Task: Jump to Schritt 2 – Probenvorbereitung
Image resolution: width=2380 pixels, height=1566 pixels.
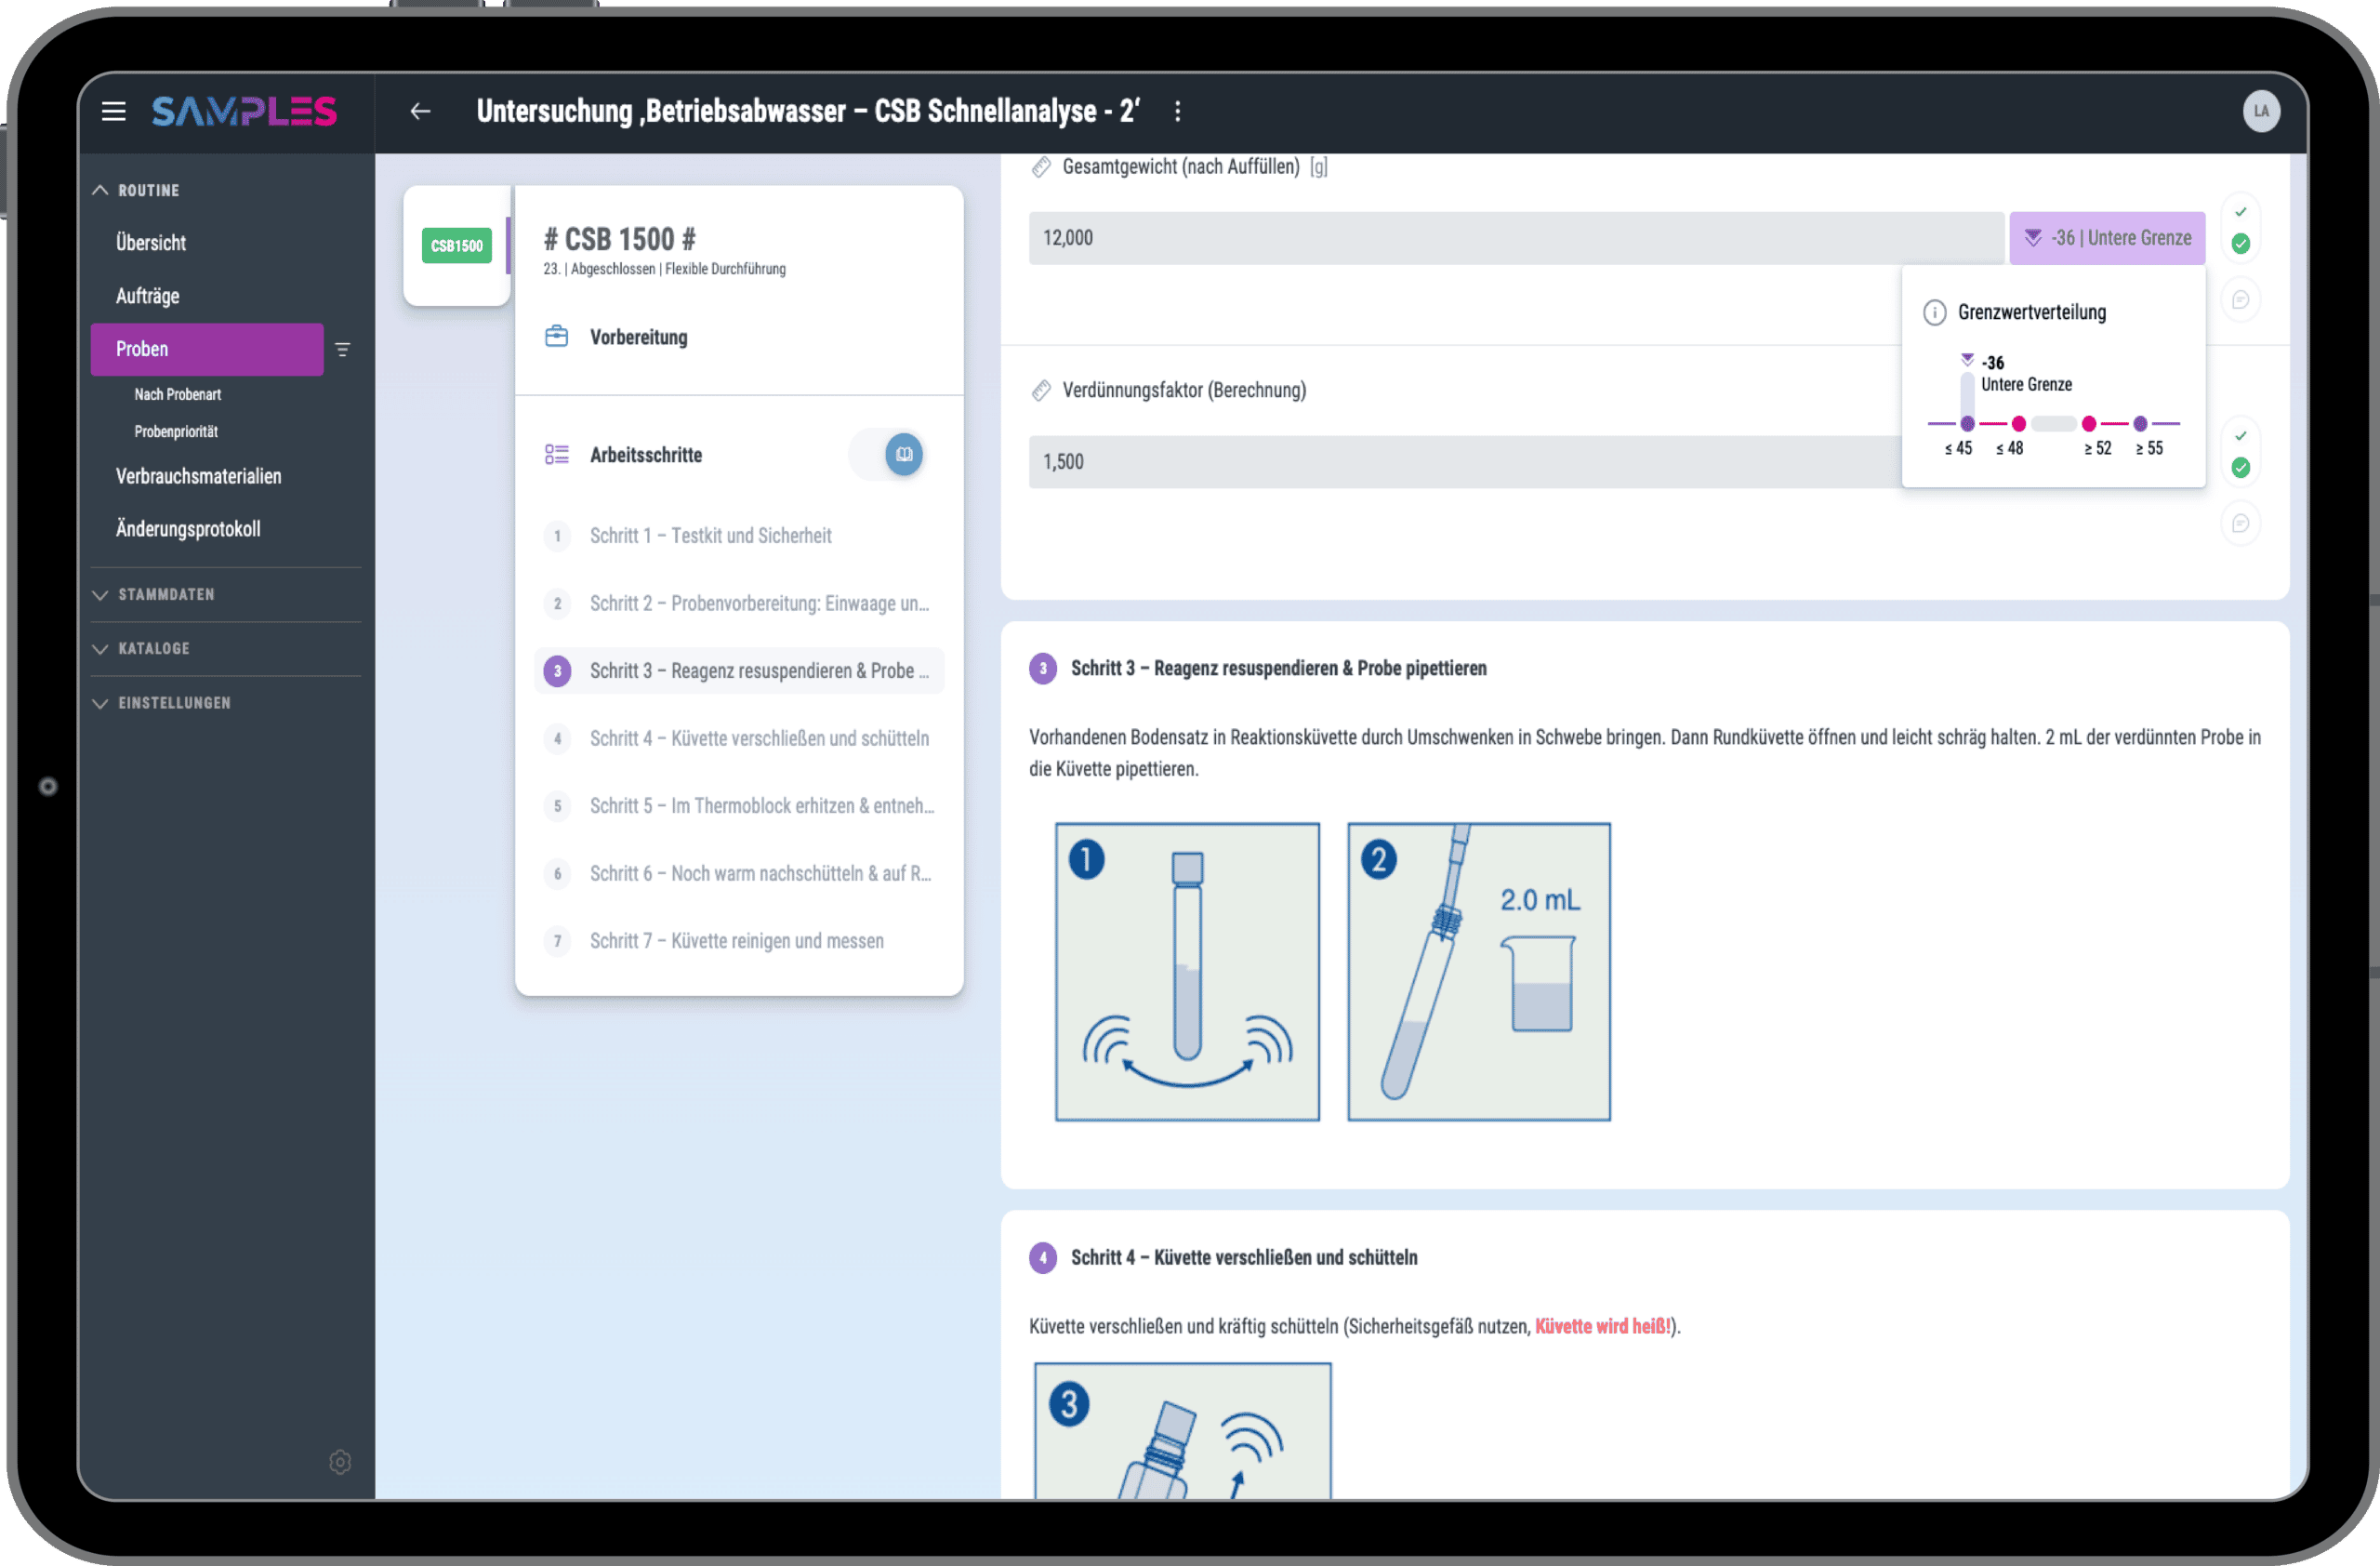Action: pos(738,603)
